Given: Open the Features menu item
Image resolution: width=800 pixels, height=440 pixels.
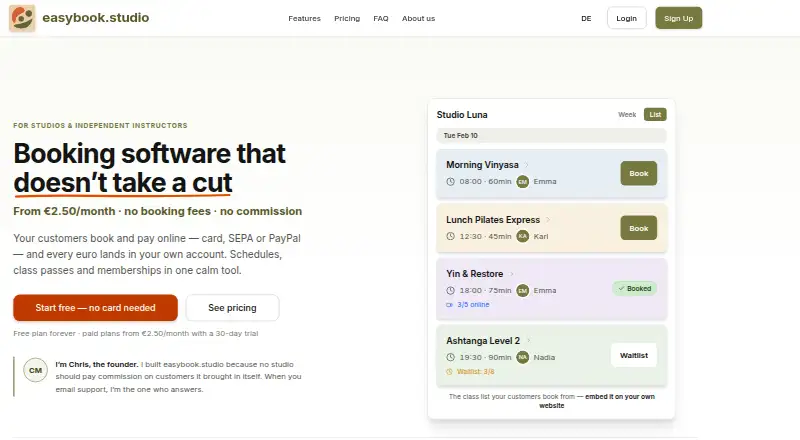Looking at the screenshot, I should 304,18.
